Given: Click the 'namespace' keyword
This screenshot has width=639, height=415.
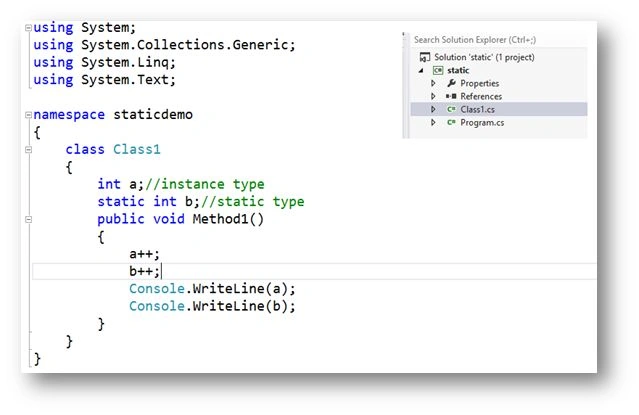Looking at the screenshot, I should [x=69, y=115].
